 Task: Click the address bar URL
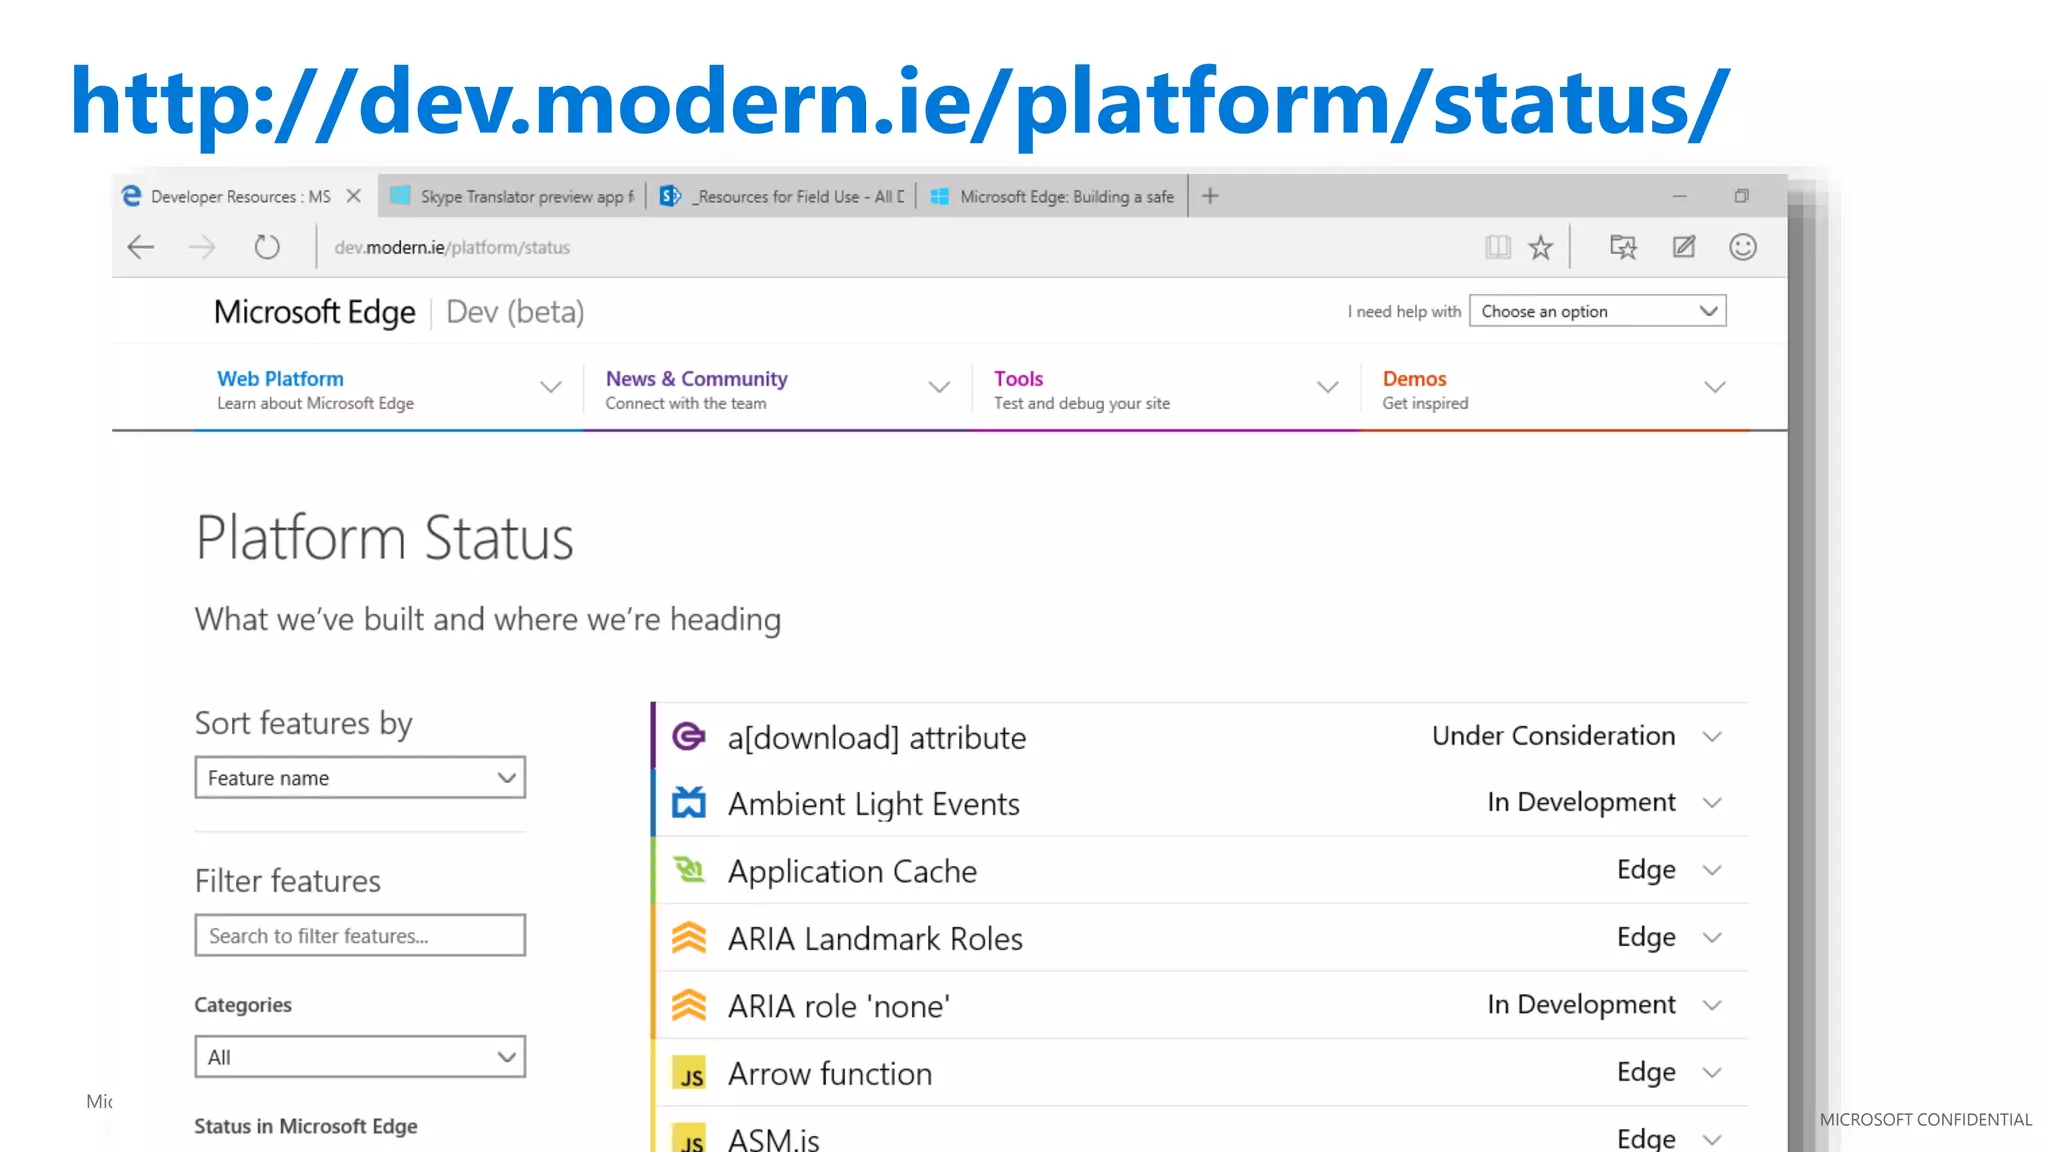pos(452,247)
